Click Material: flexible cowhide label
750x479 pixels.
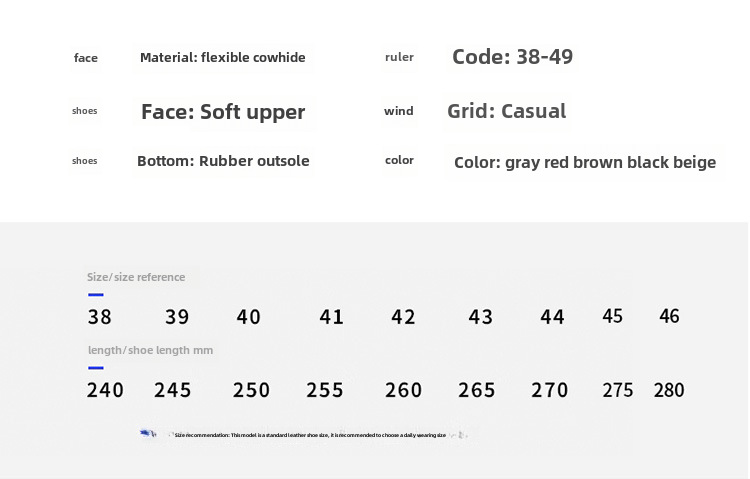pyautogui.click(x=223, y=57)
